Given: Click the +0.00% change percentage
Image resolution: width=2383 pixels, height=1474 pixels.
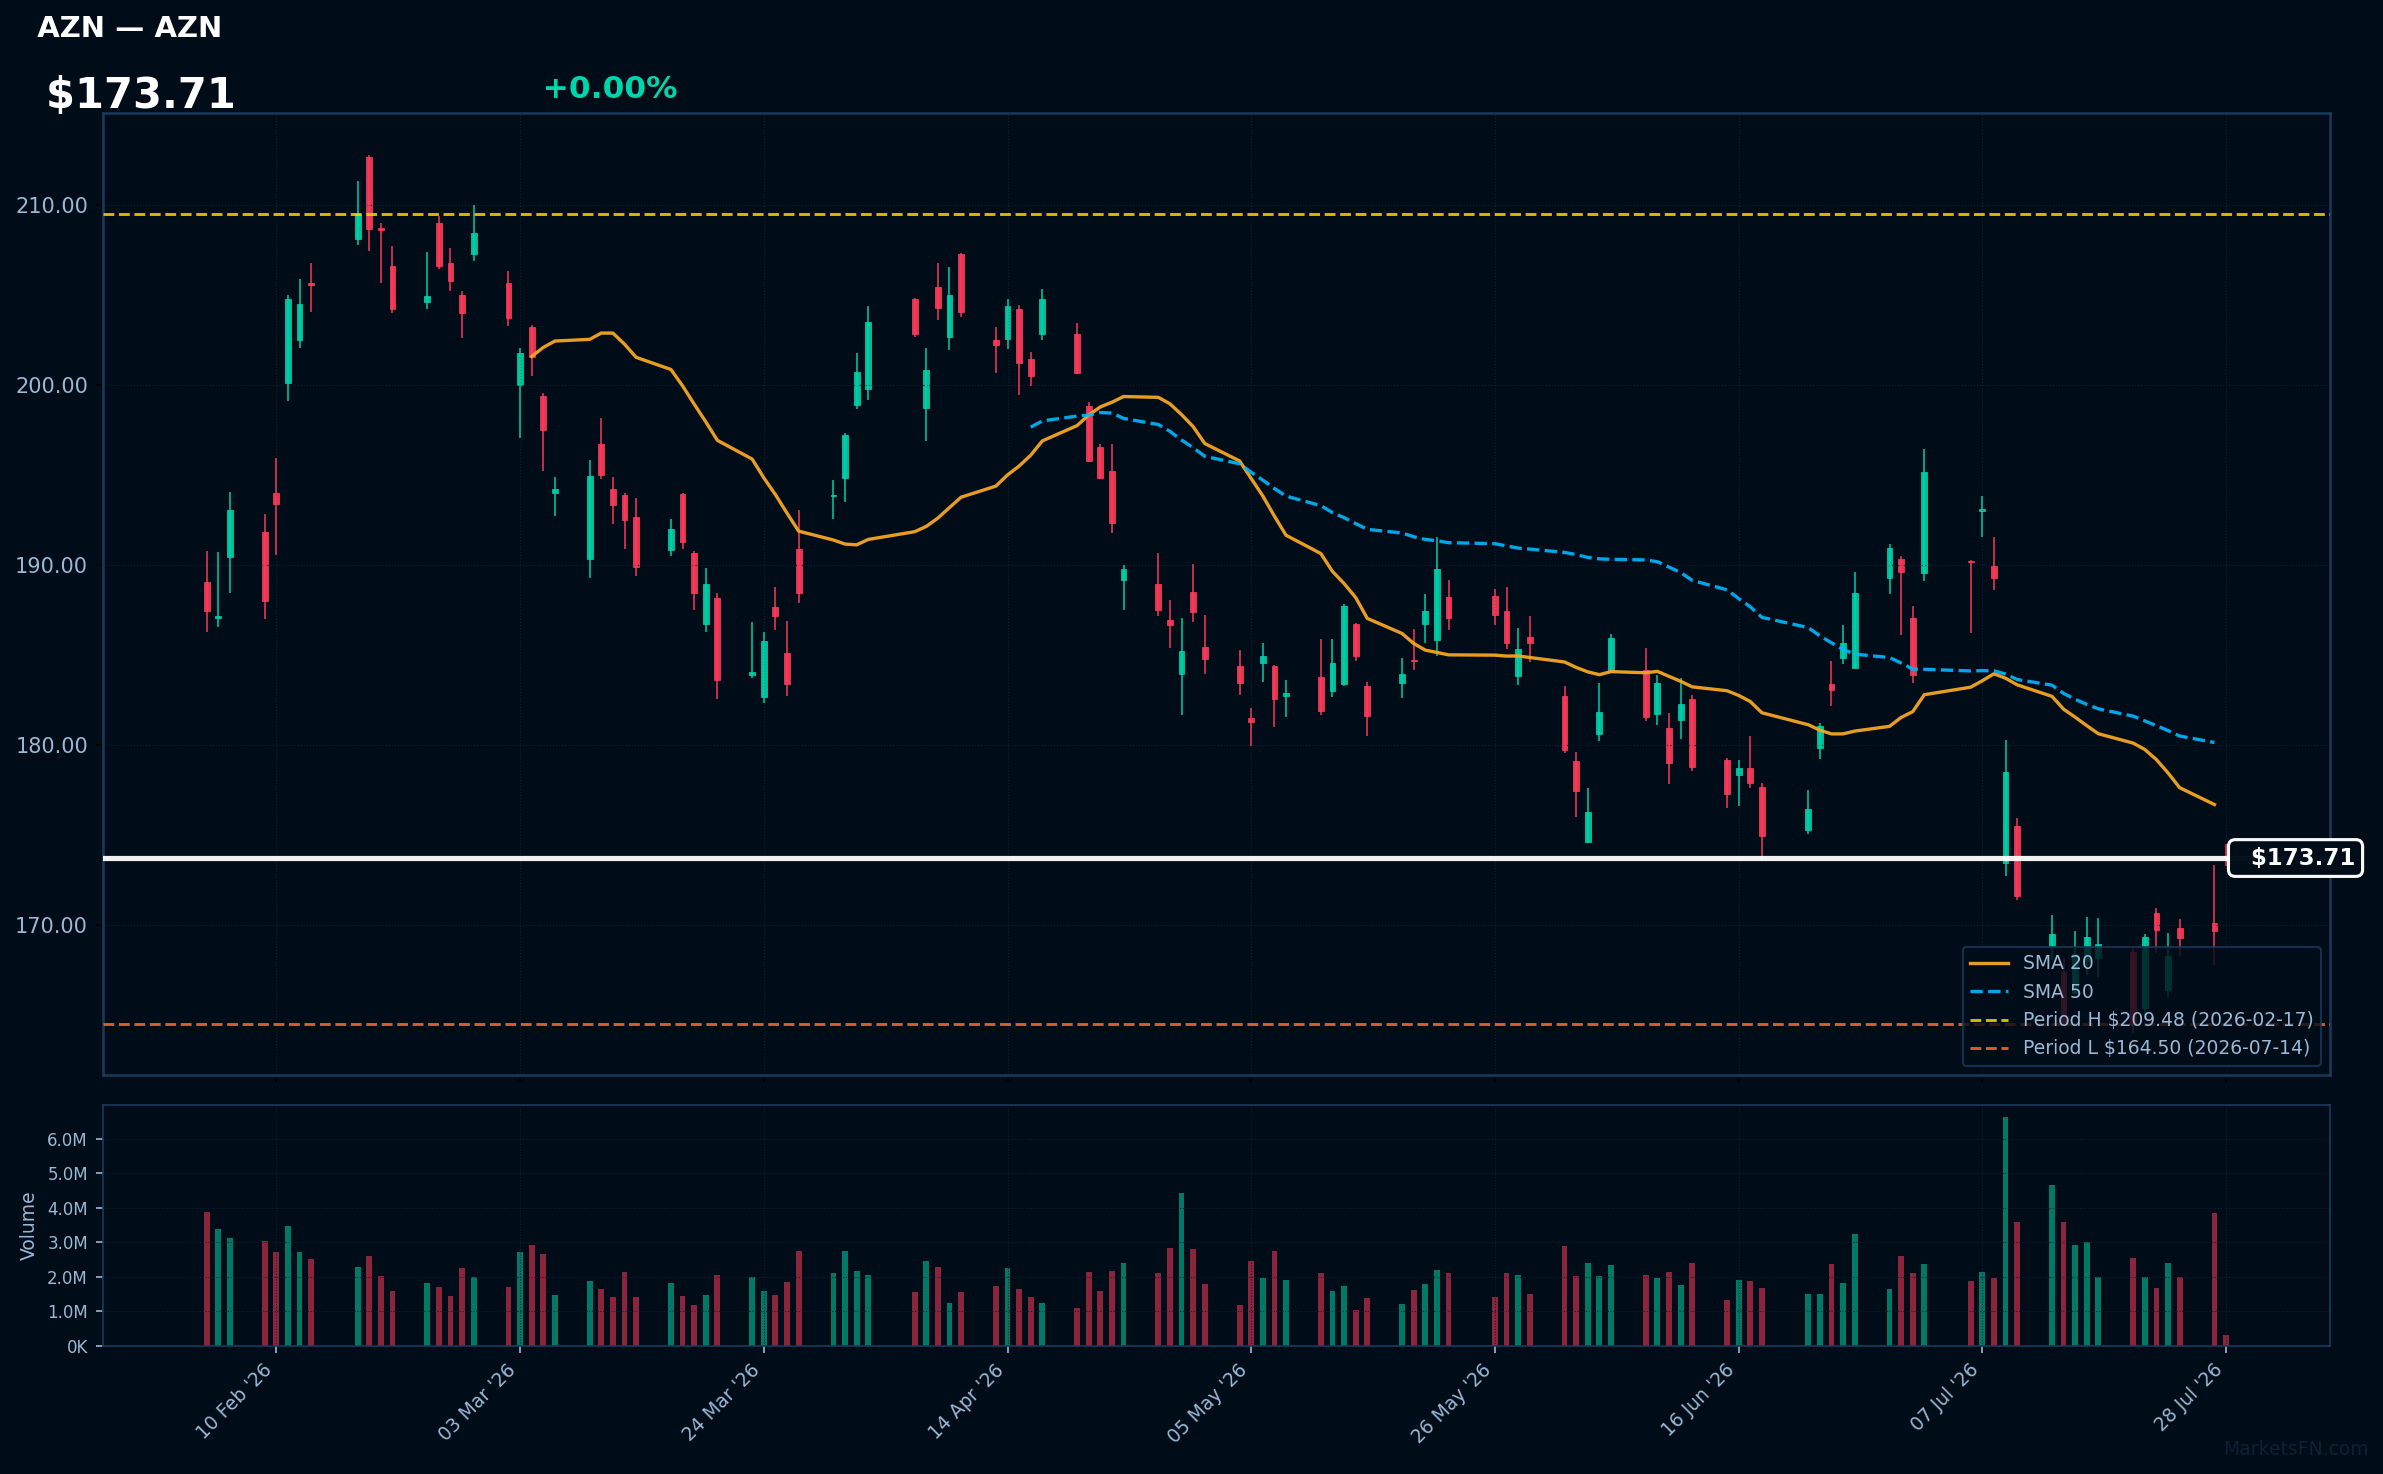Looking at the screenshot, I should coord(610,88).
